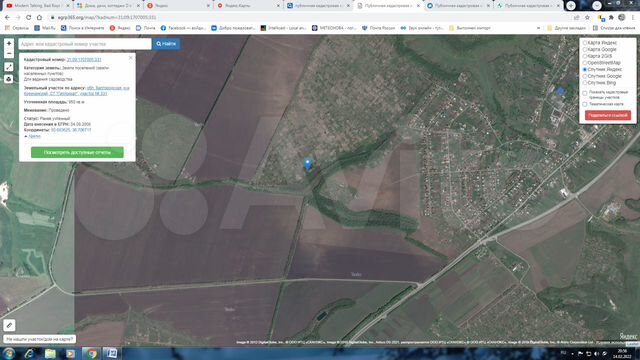640x360 pixels.
Task: Click the ruler icon at bottom left
Action: click(x=9, y=325)
